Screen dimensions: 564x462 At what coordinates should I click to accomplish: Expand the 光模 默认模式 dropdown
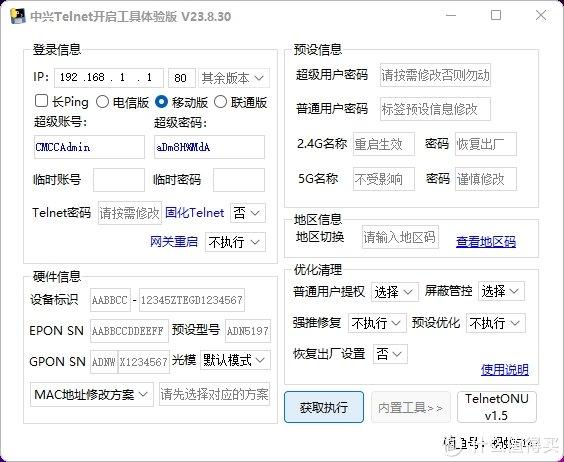coord(235,360)
